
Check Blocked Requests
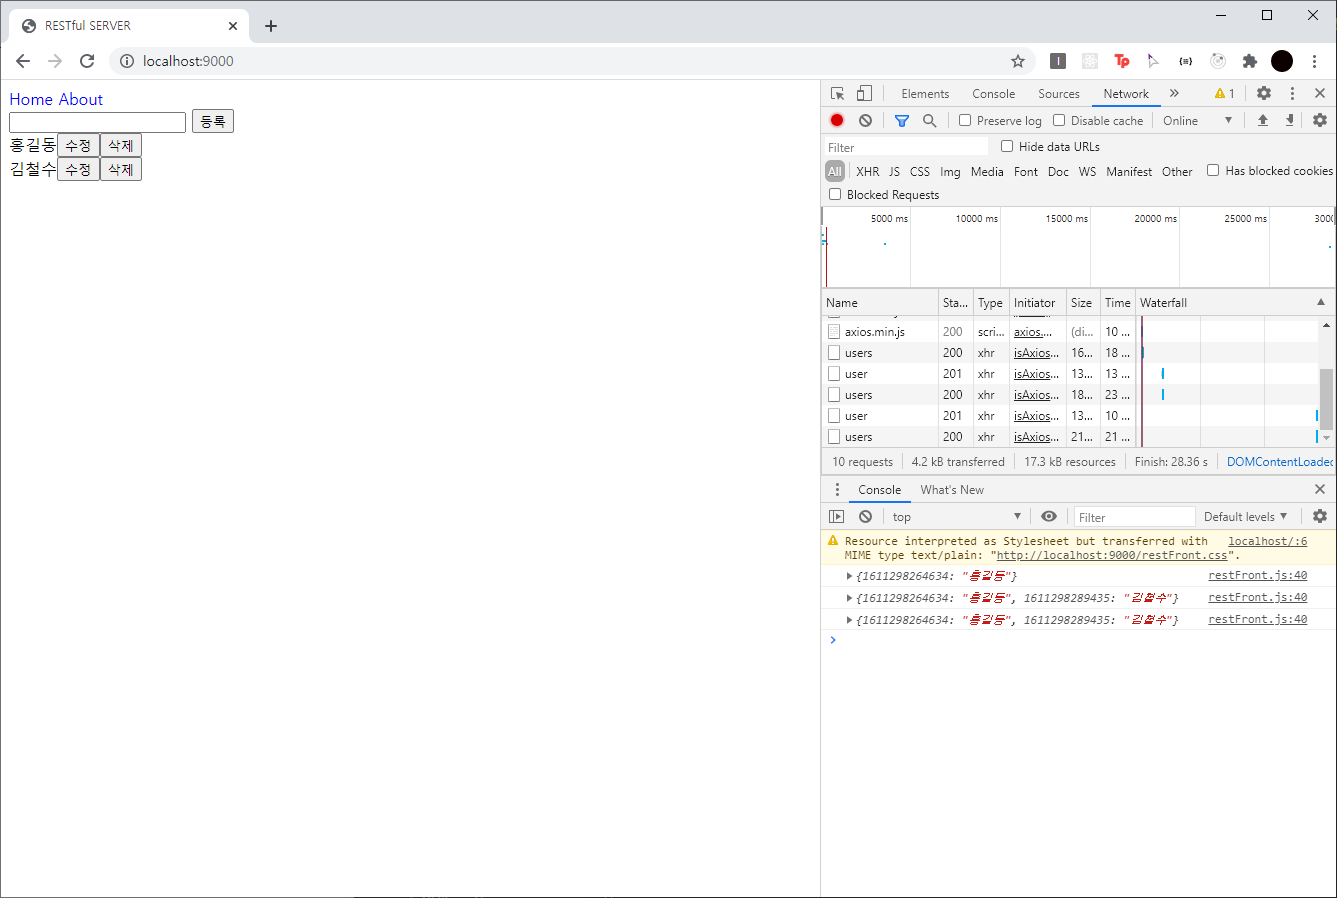(x=835, y=194)
